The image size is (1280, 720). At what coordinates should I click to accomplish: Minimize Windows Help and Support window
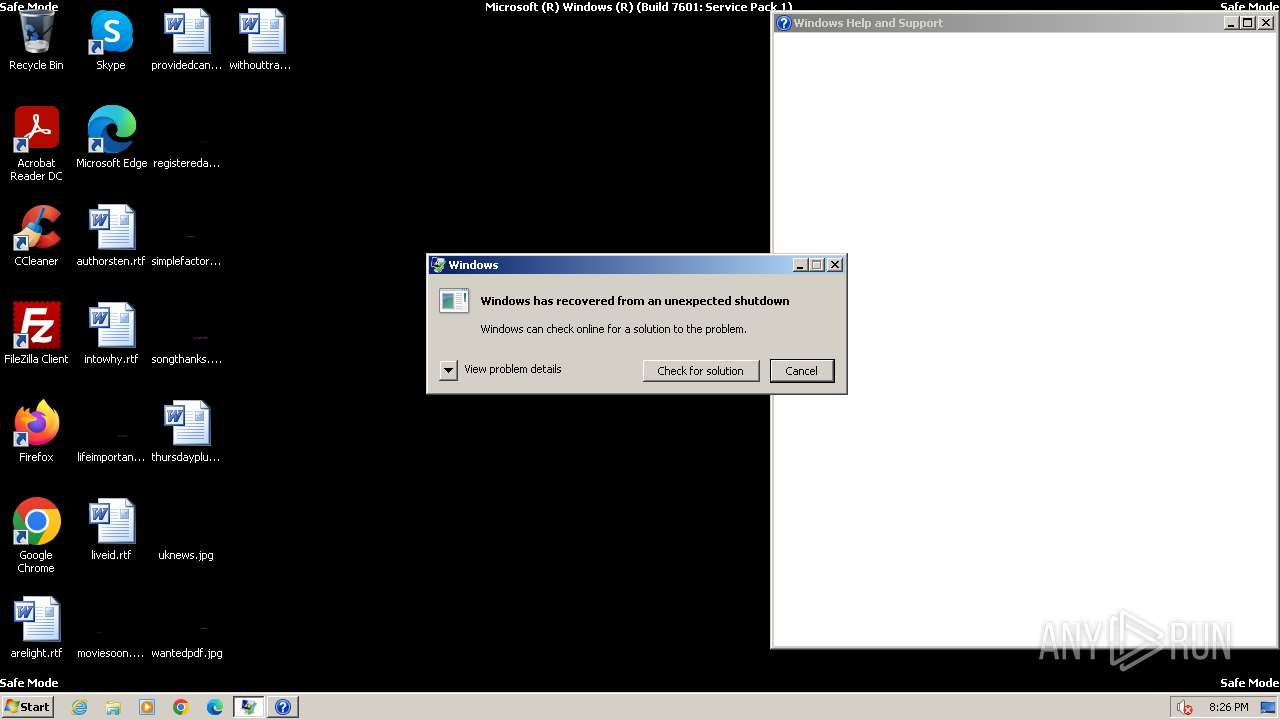[x=1232, y=23]
